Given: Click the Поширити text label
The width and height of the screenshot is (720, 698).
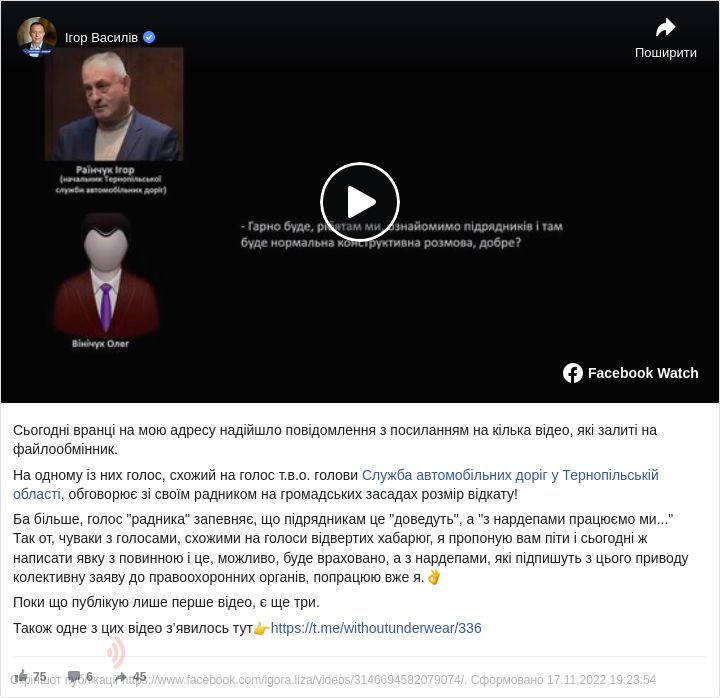Looking at the screenshot, I should (x=665, y=53).
